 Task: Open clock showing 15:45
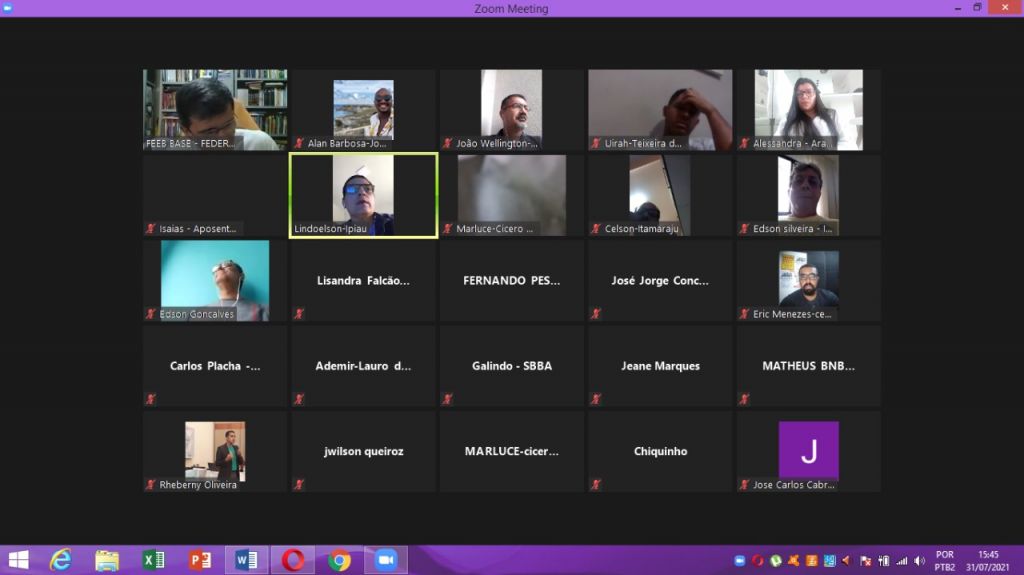988,561
